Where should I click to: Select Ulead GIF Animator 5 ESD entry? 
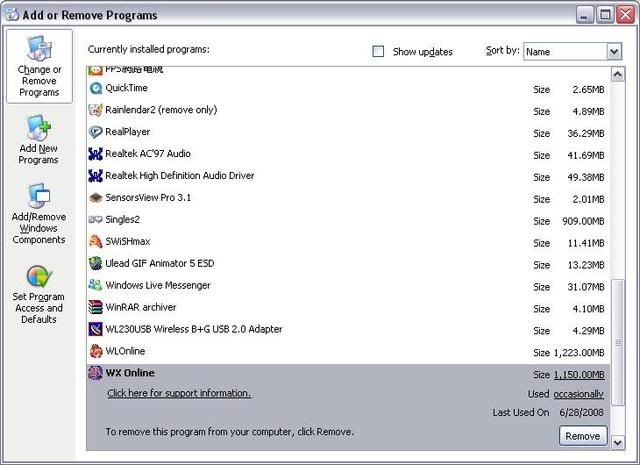160,263
